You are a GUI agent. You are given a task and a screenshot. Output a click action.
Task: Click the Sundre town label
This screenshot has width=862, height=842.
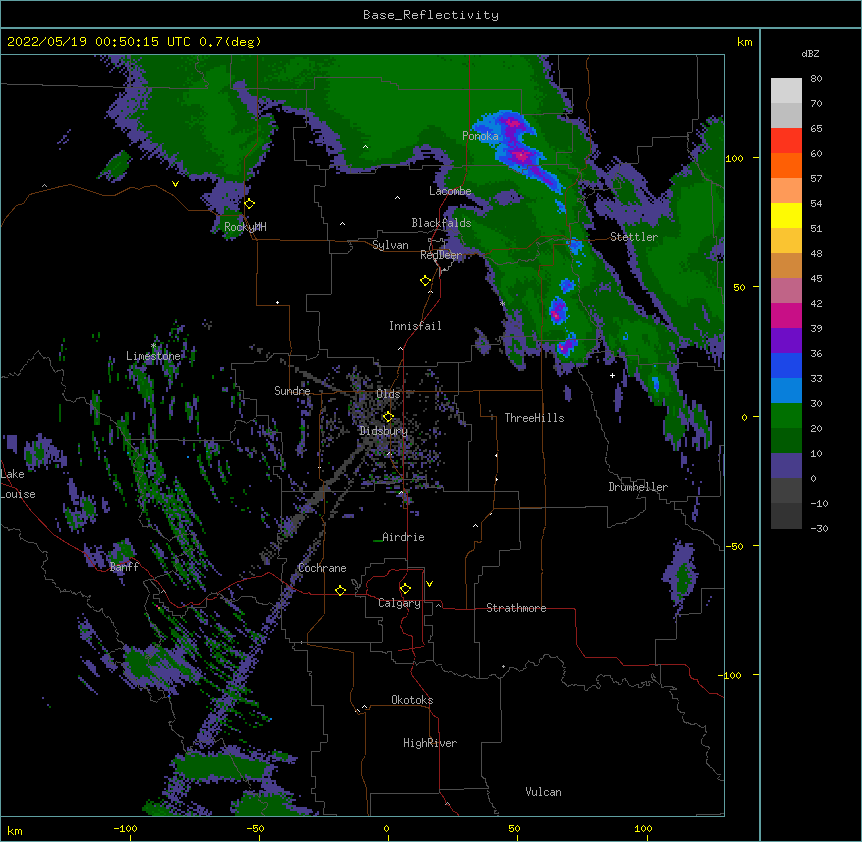(292, 391)
